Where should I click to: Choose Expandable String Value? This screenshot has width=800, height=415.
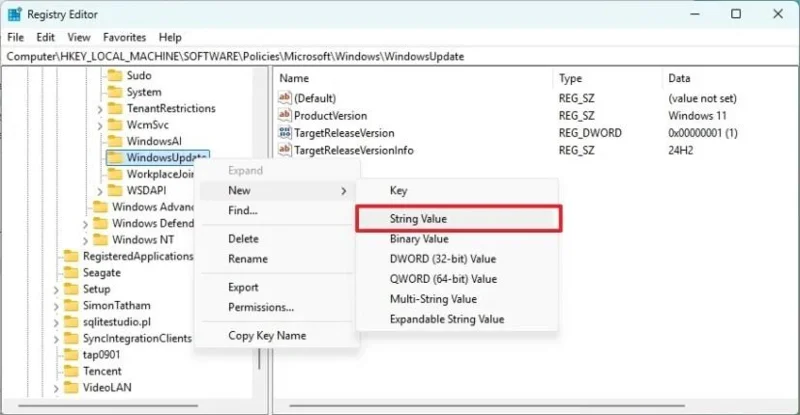457,319
